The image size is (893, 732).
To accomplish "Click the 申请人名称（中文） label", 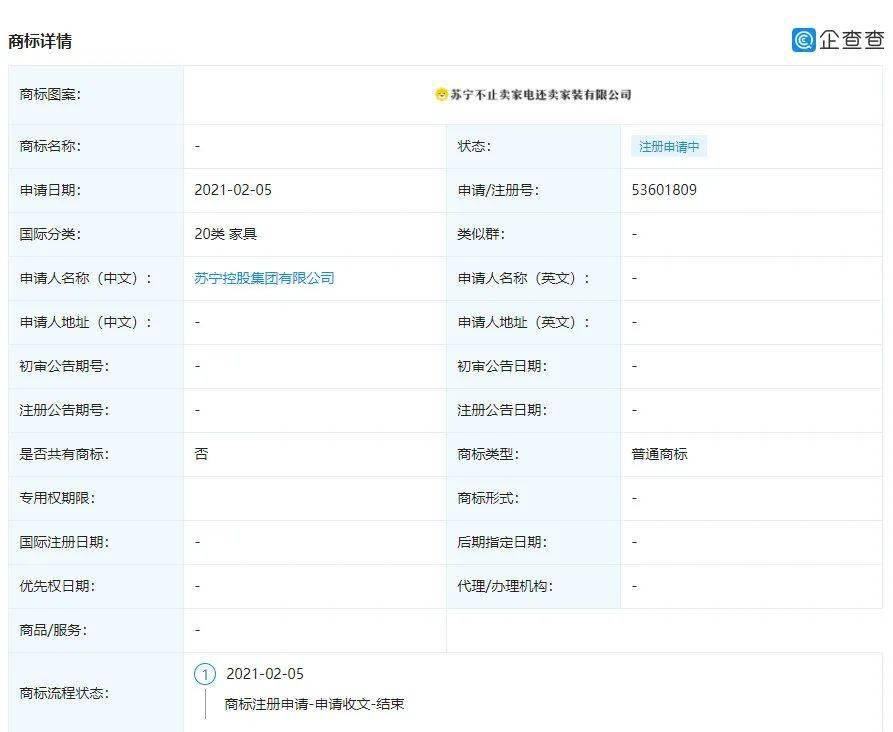I will [86, 278].
